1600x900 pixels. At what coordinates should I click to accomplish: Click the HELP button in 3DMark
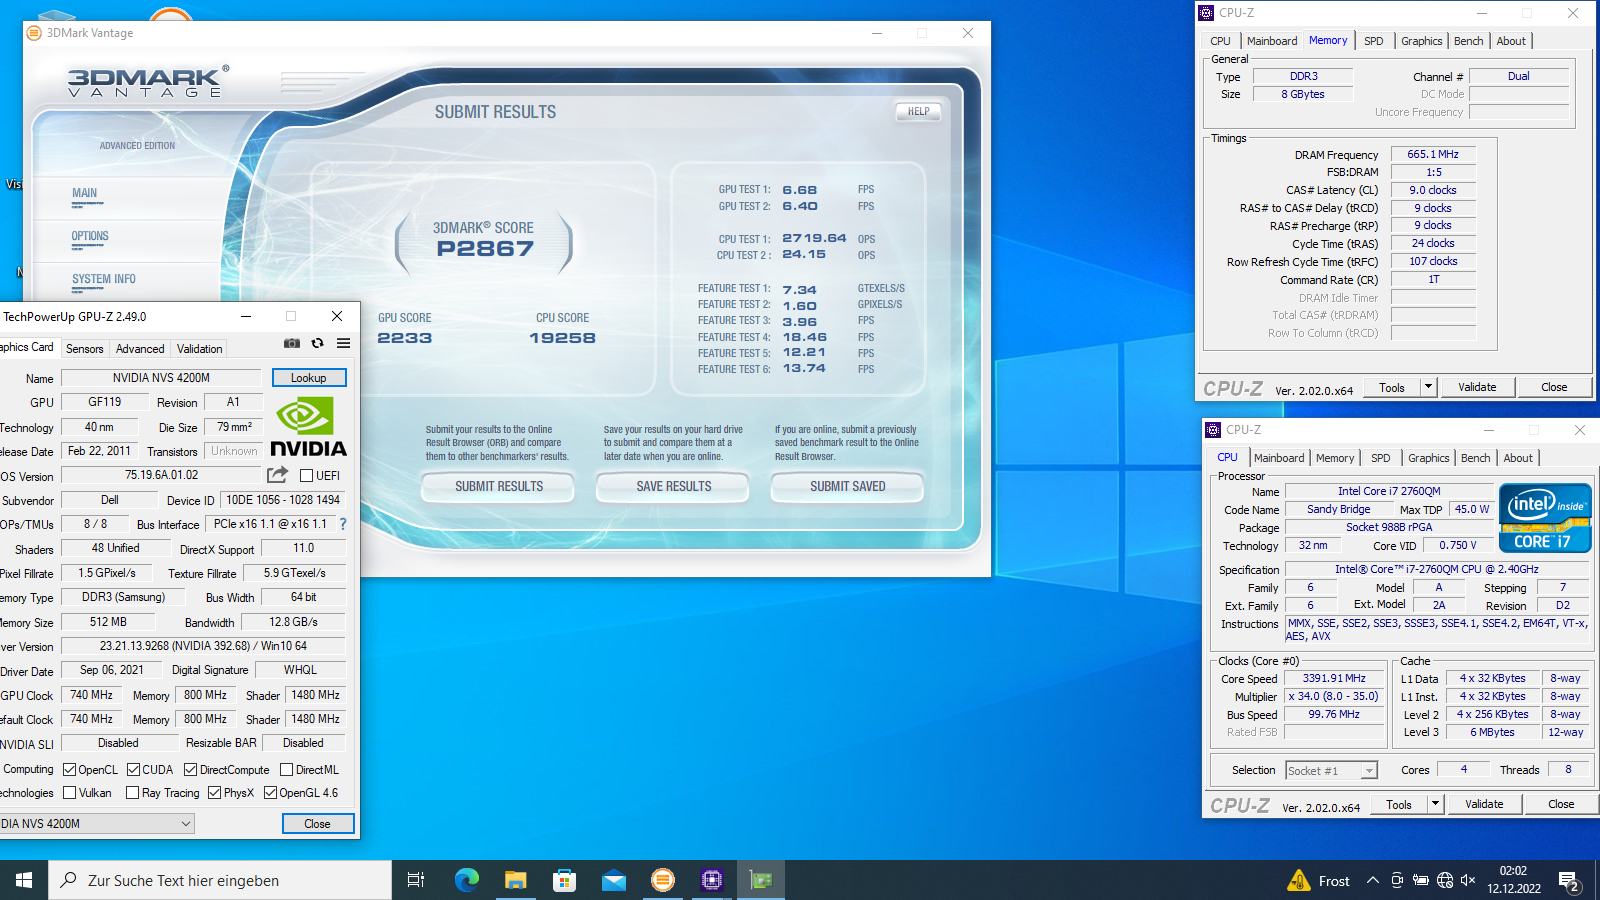click(x=918, y=111)
